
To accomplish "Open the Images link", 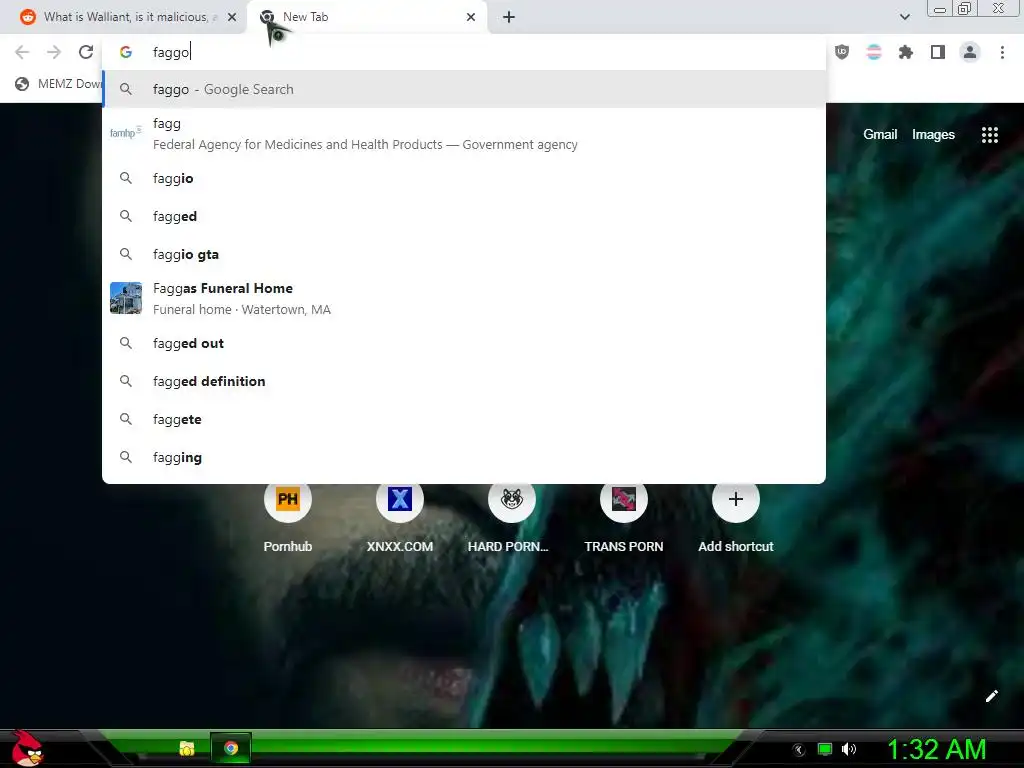I will (933, 135).
